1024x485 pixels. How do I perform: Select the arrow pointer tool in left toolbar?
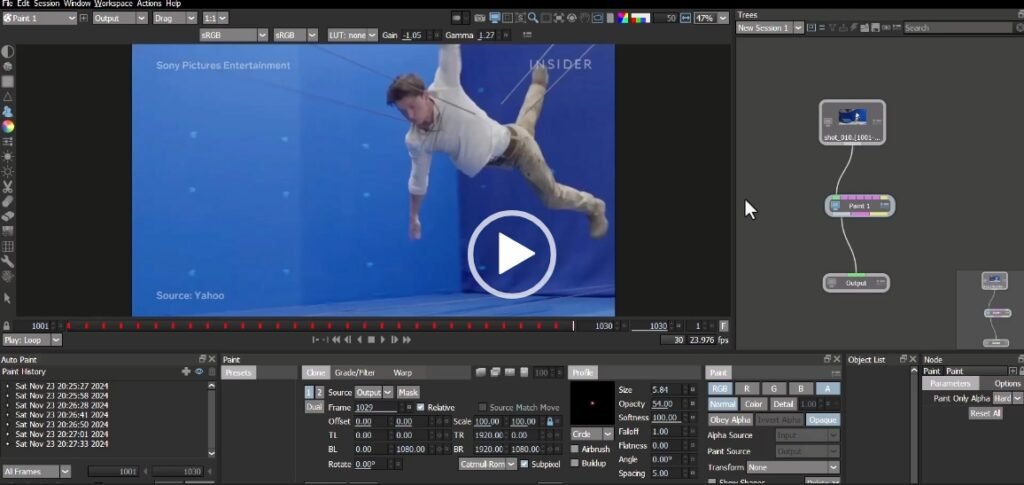coord(7,298)
